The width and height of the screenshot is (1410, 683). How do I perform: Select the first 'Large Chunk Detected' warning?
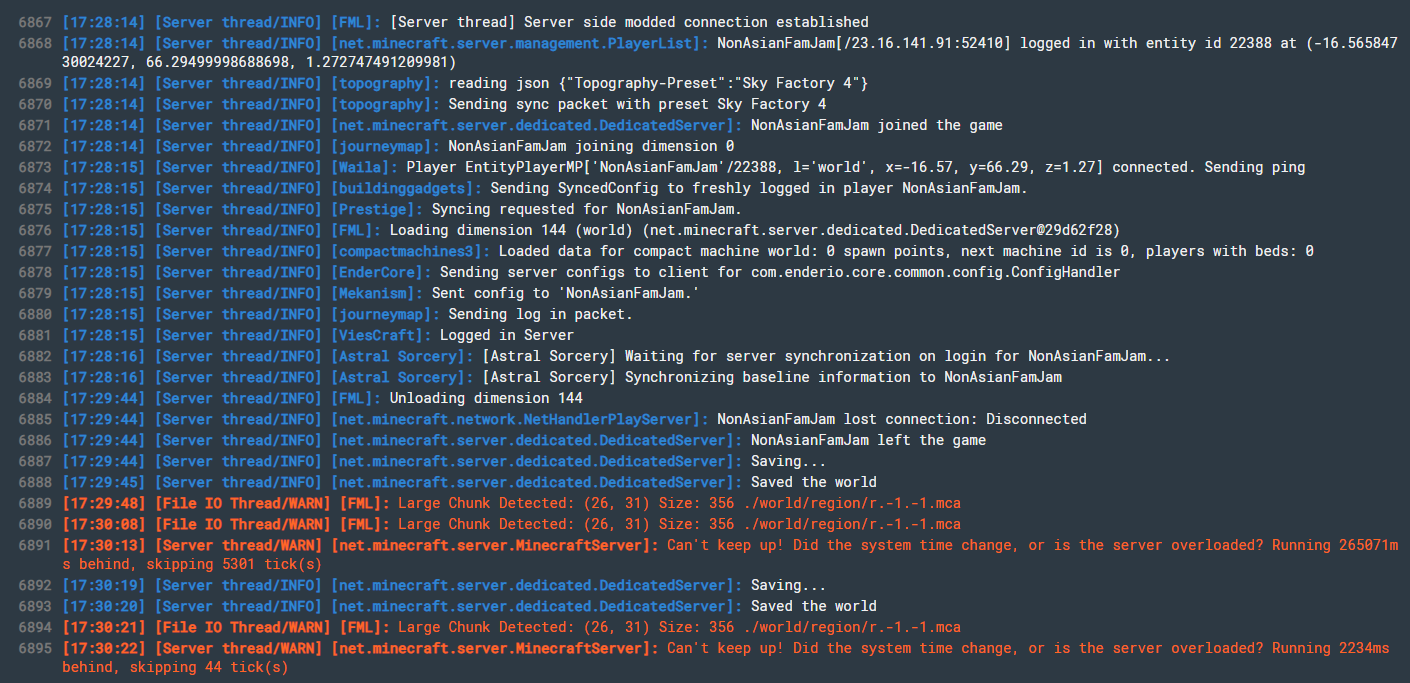511,503
